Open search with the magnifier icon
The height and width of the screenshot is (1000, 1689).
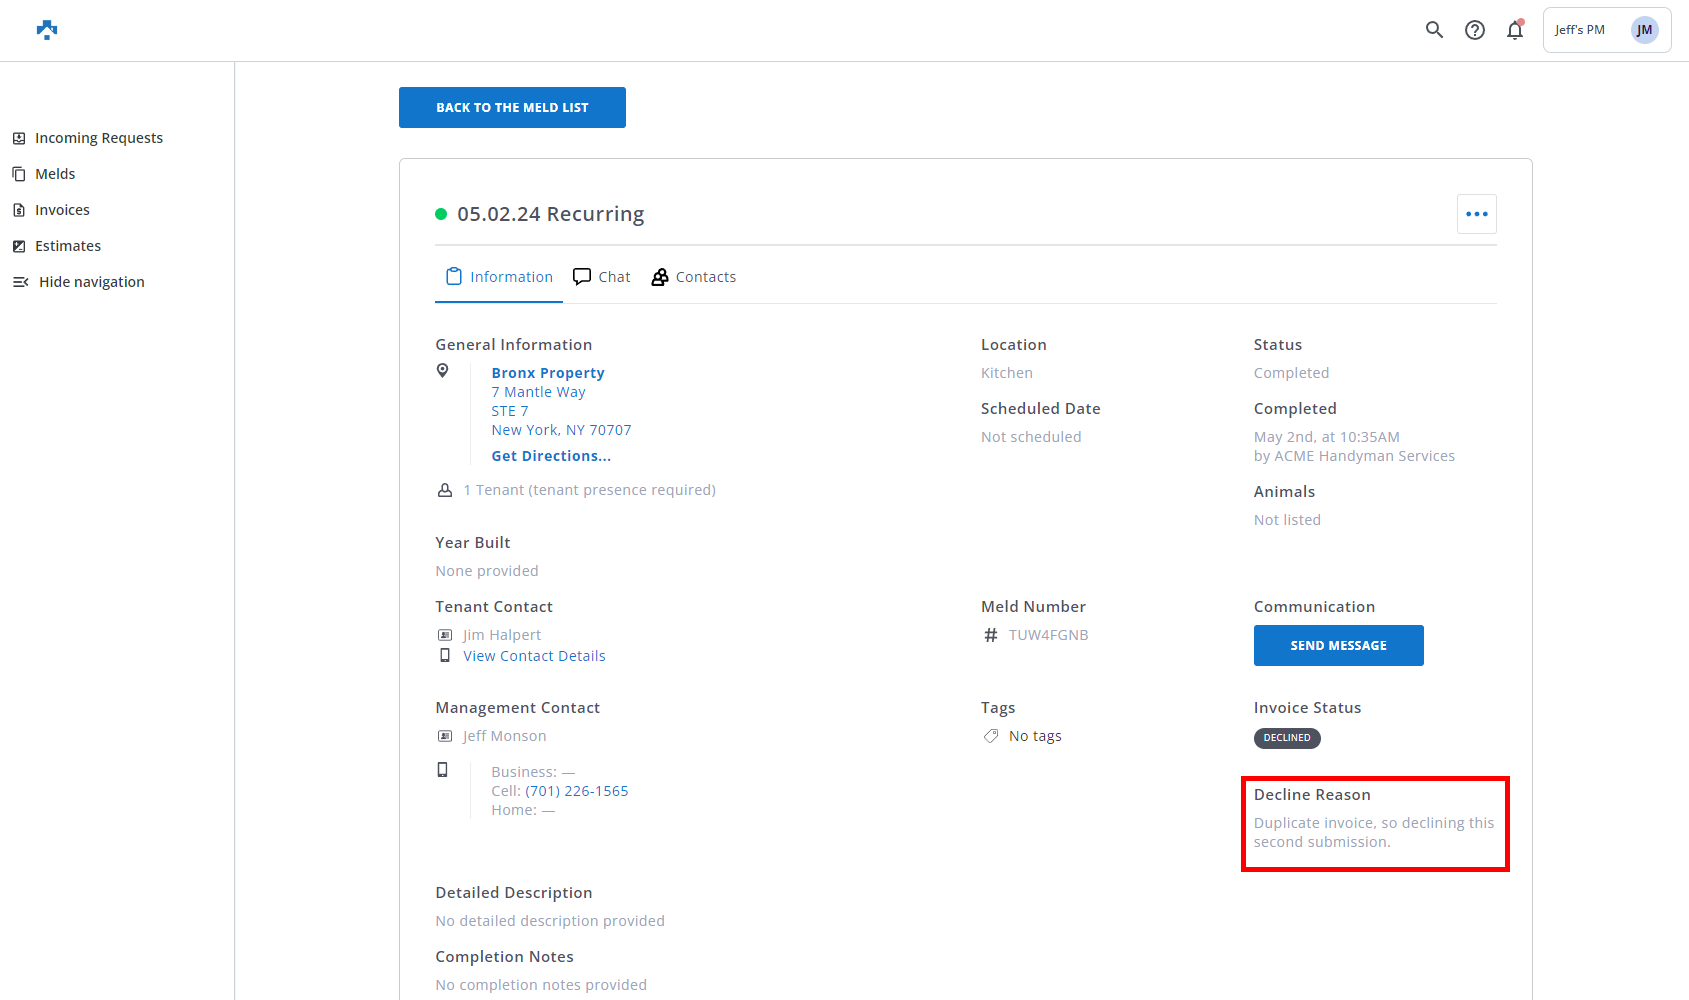tap(1434, 30)
